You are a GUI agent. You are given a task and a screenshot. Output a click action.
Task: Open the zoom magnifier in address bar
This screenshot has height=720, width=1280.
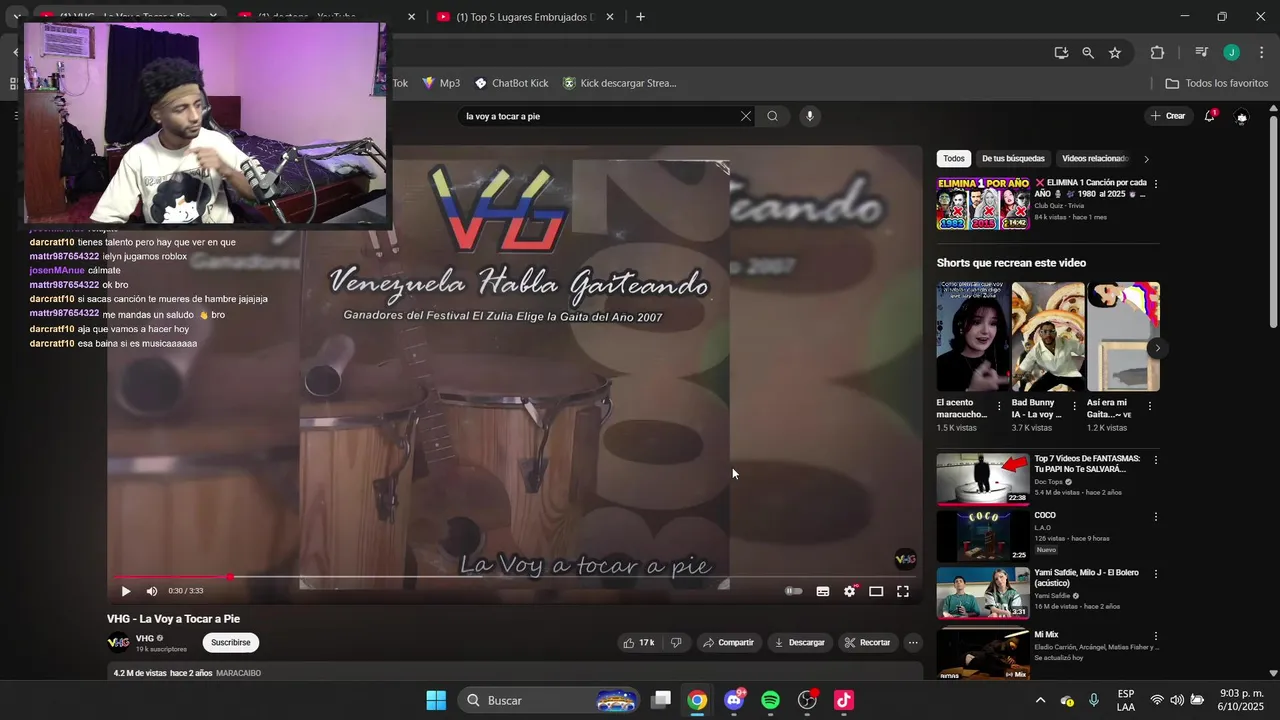coord(1088,53)
